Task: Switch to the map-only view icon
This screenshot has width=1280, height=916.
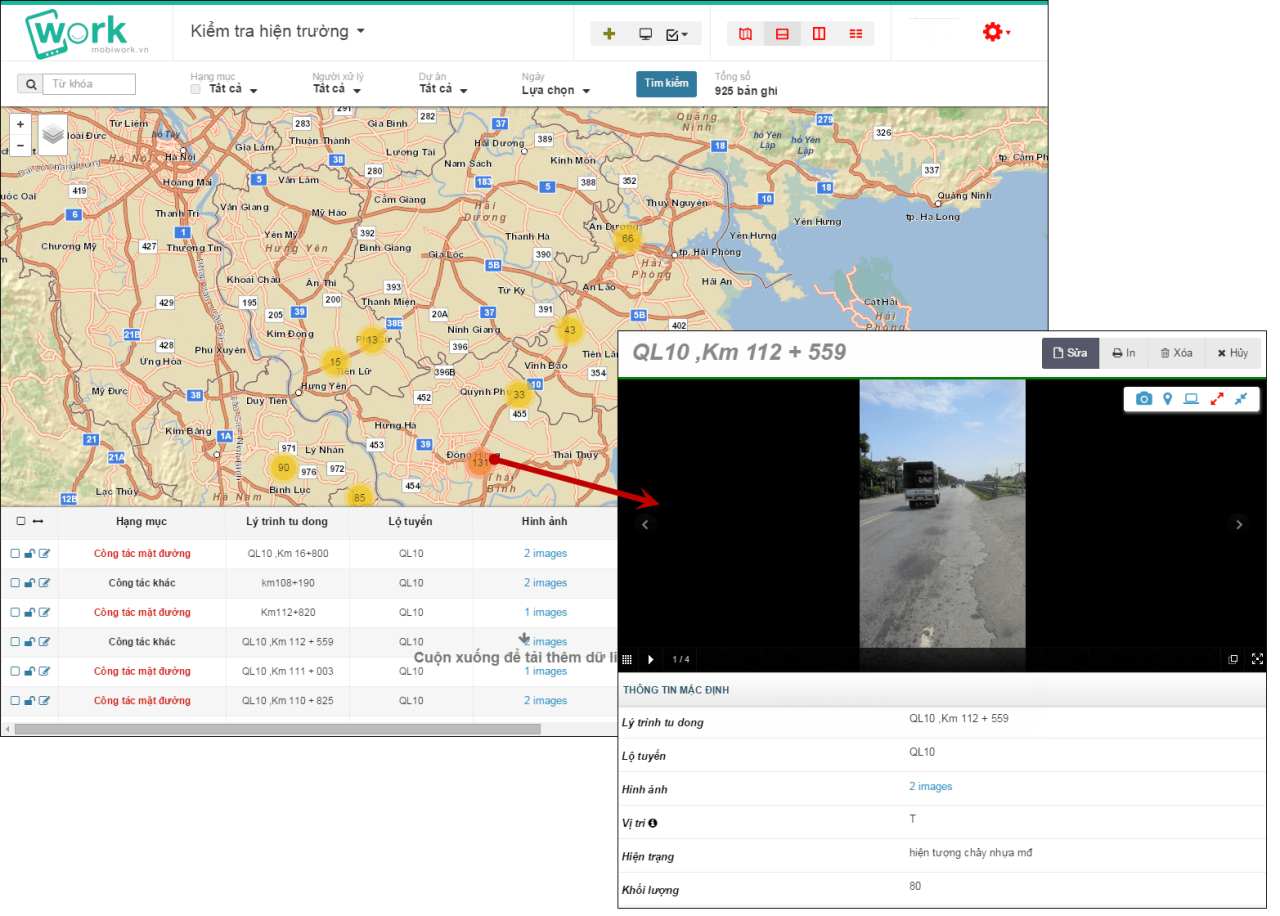Action: pyautogui.click(x=745, y=34)
